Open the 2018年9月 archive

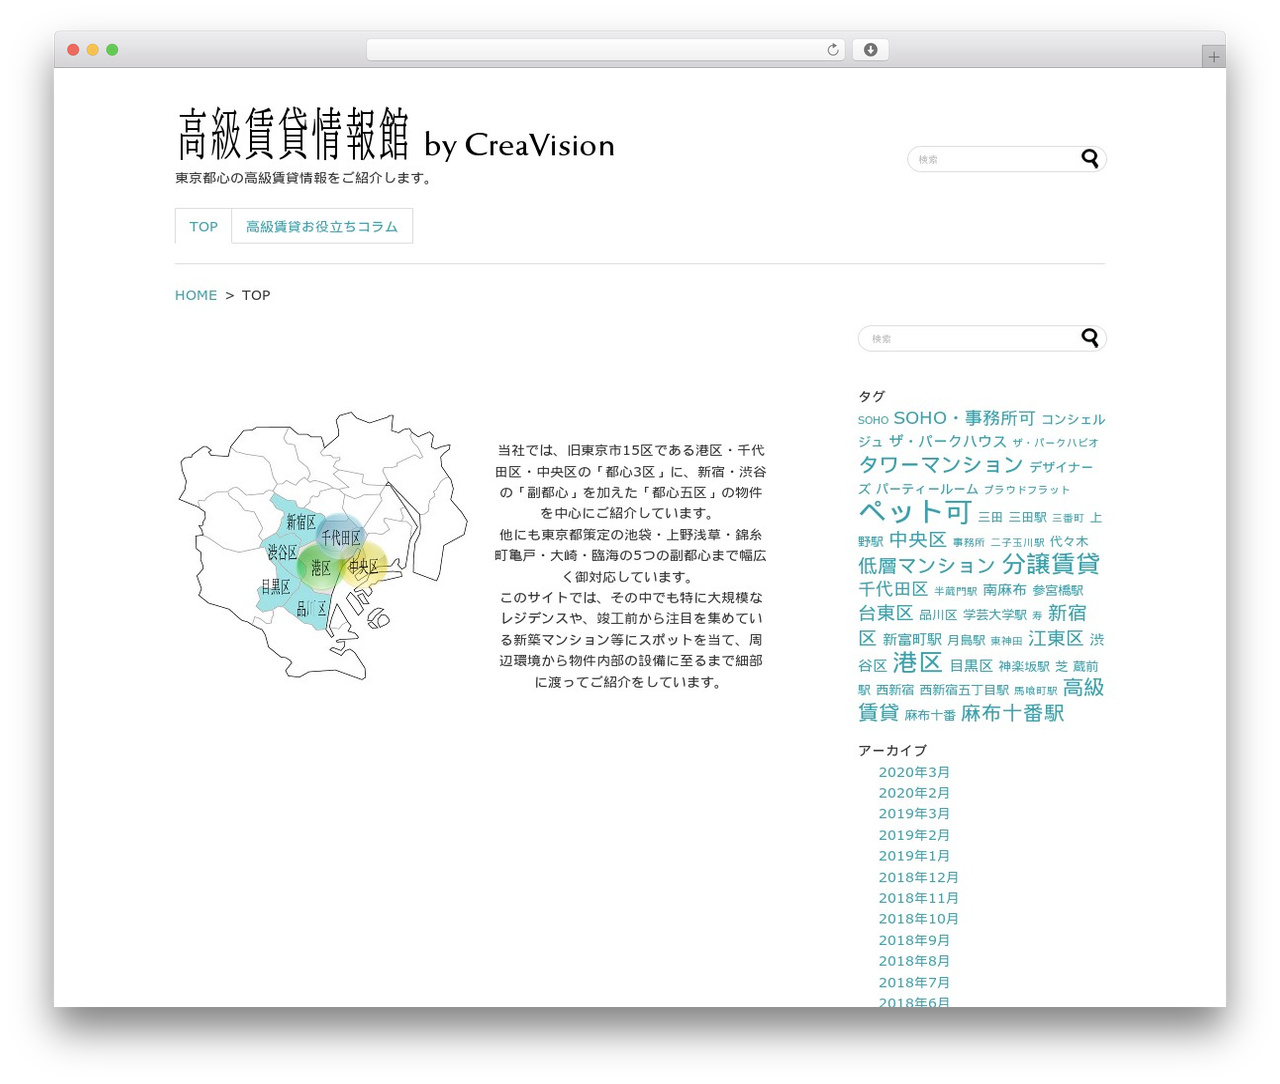click(x=914, y=940)
